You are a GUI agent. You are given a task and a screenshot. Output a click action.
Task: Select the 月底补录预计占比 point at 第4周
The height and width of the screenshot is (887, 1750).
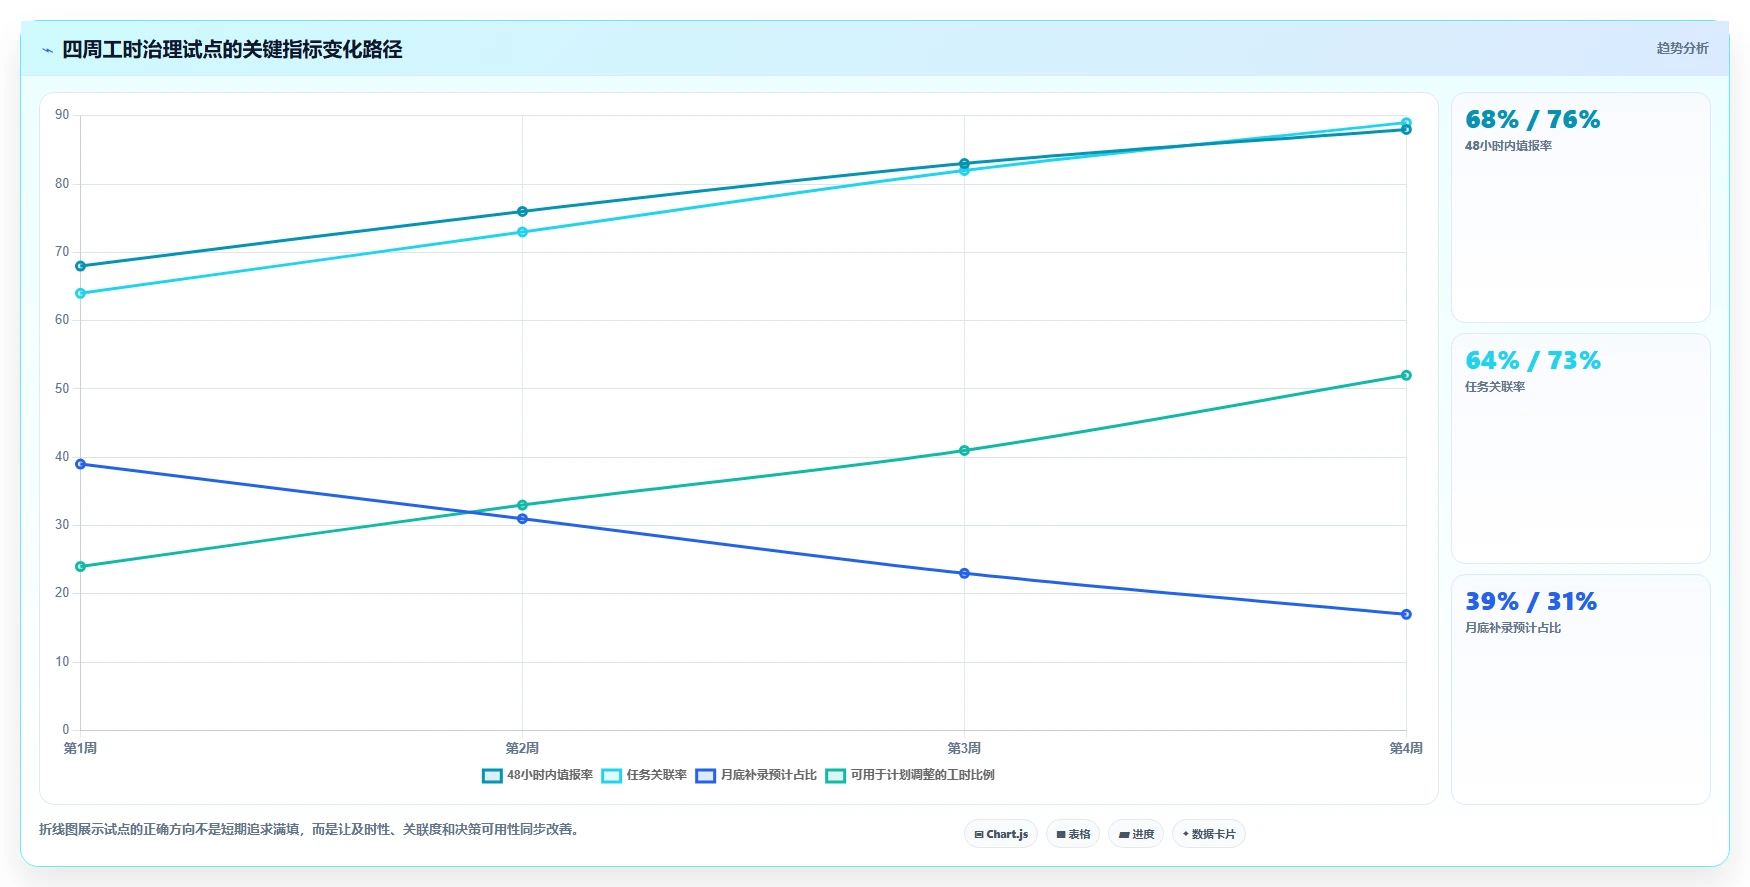click(x=1406, y=614)
